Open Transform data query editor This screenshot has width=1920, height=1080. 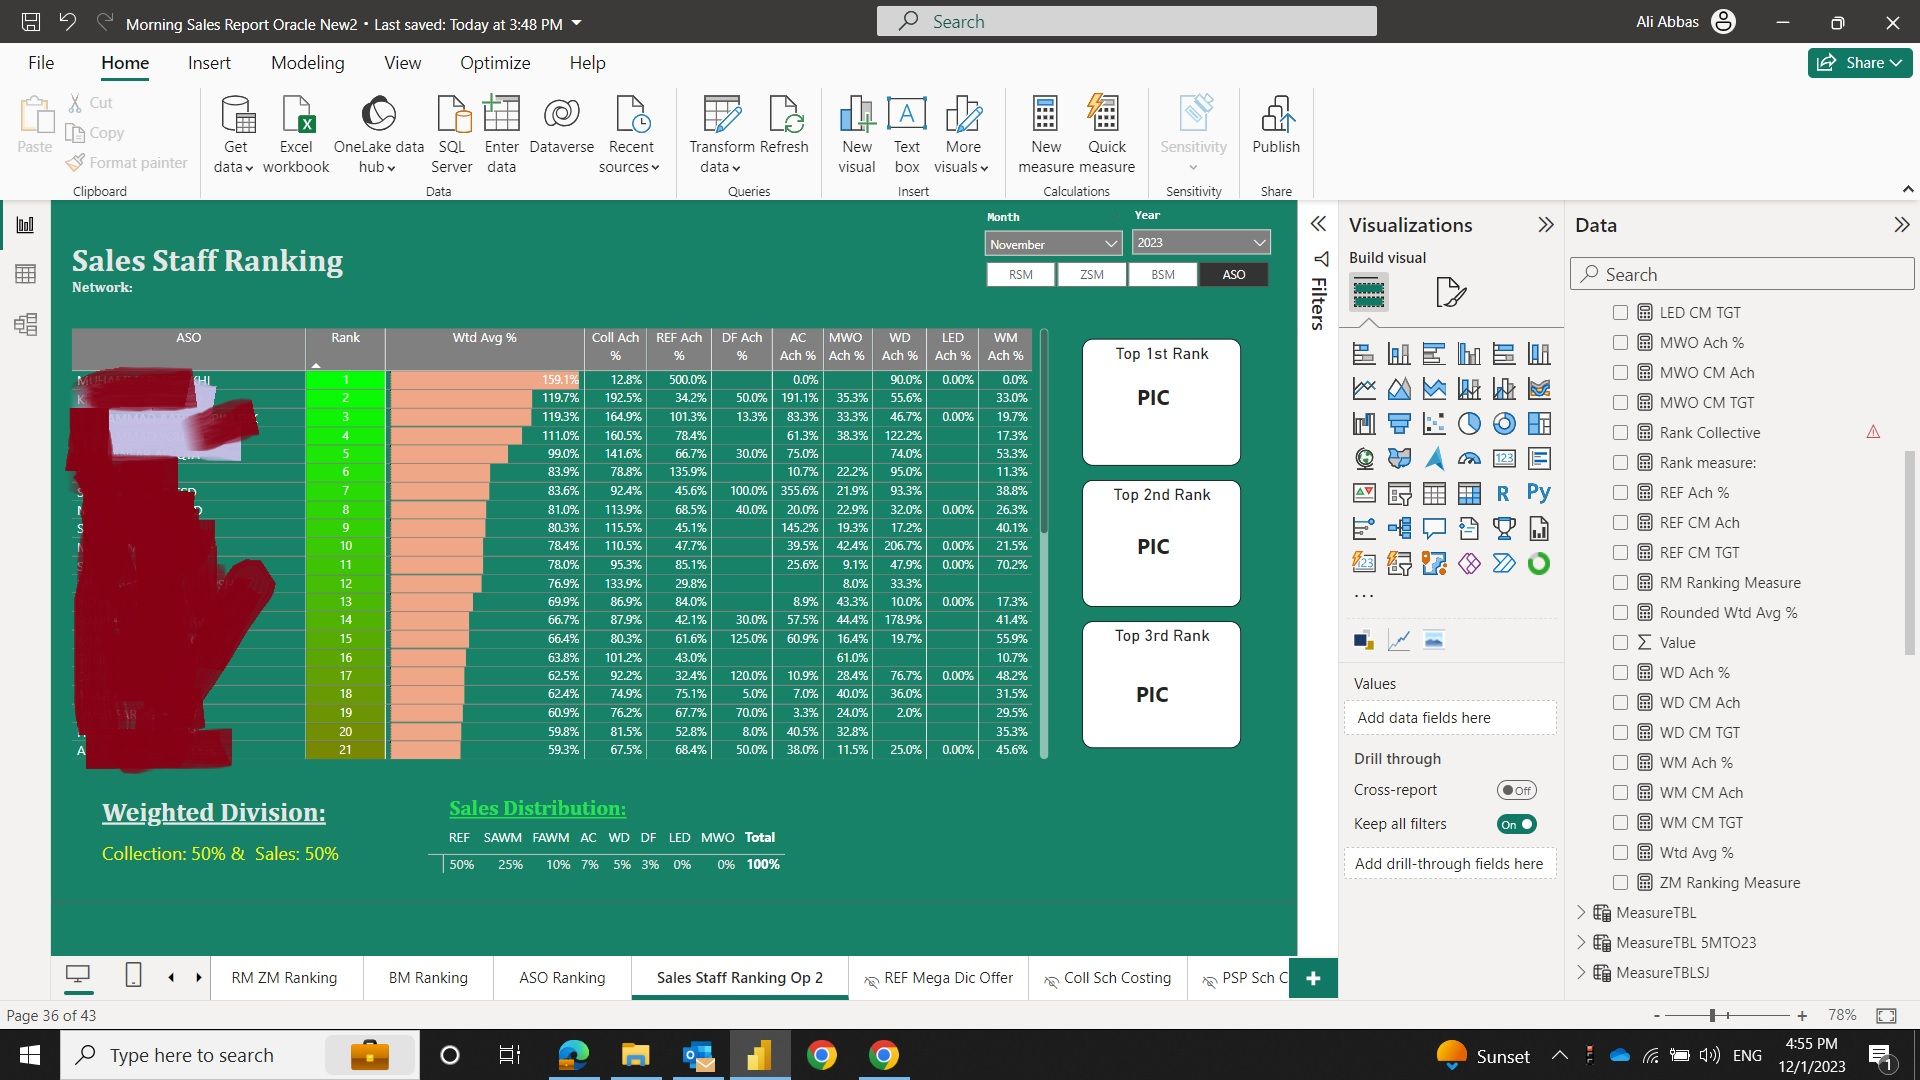[721, 134]
